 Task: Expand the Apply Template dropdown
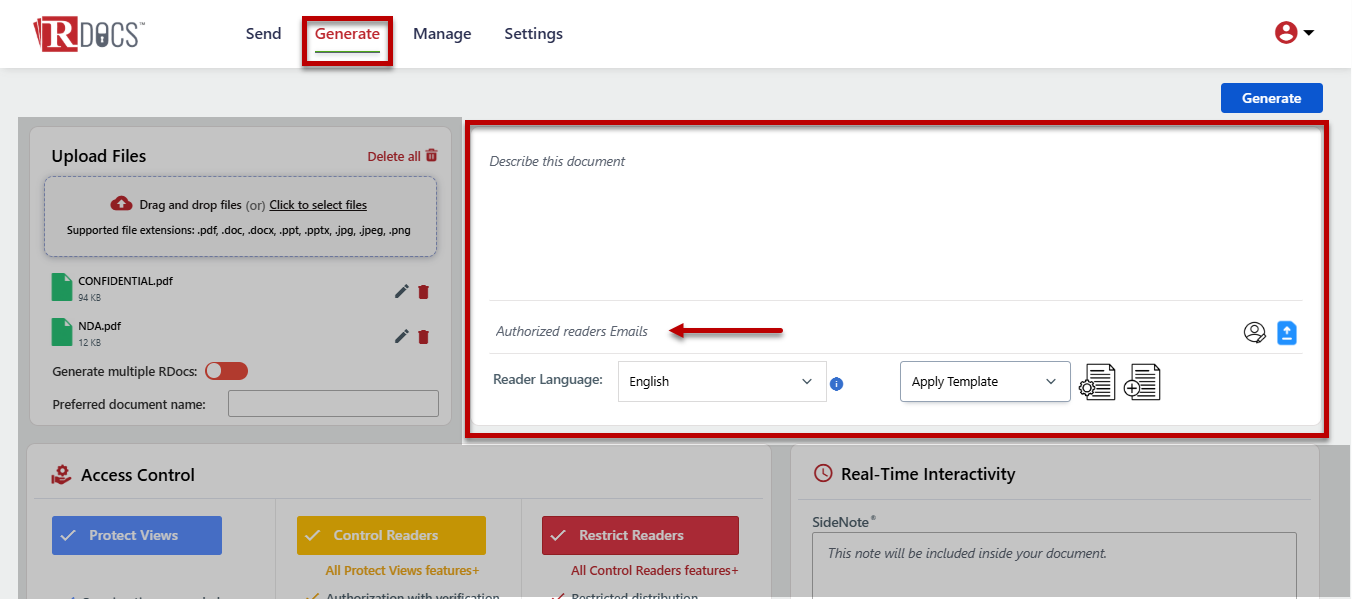tap(985, 382)
